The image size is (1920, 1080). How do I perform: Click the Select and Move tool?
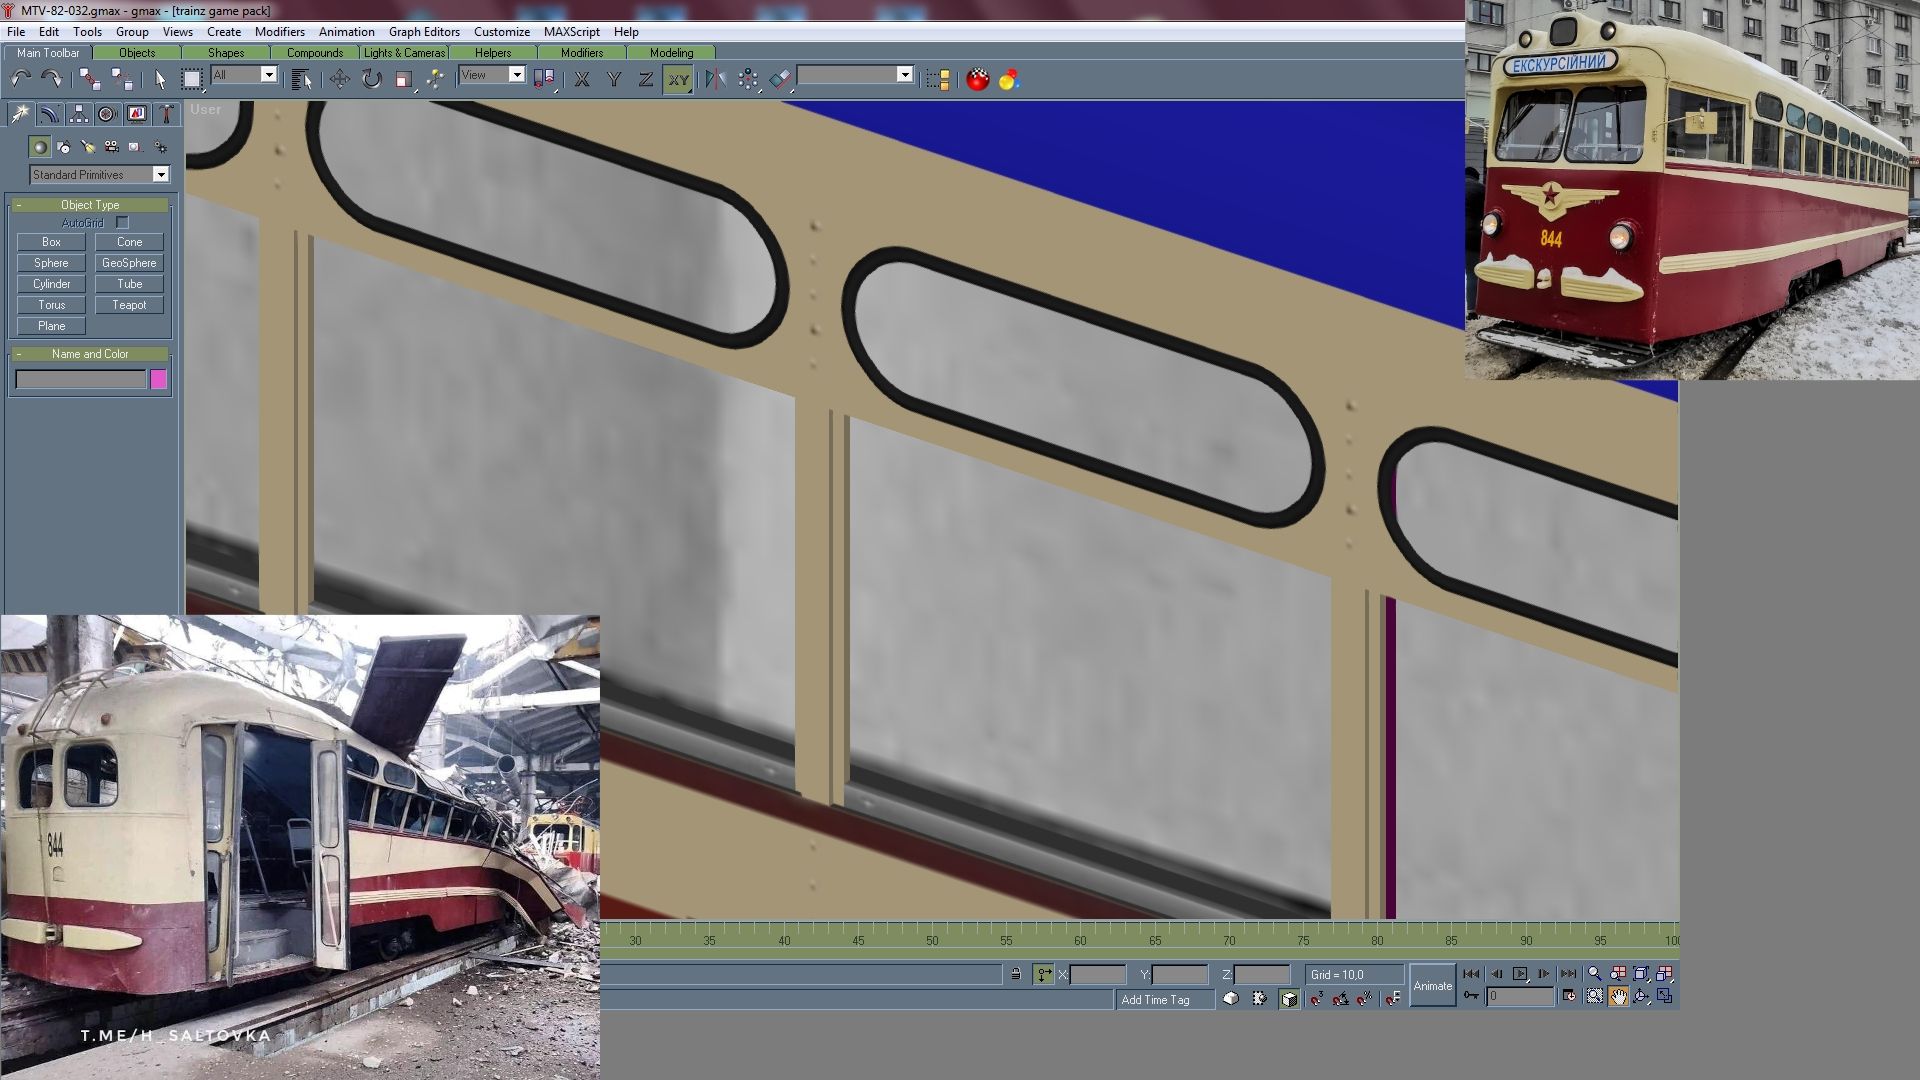(x=339, y=79)
